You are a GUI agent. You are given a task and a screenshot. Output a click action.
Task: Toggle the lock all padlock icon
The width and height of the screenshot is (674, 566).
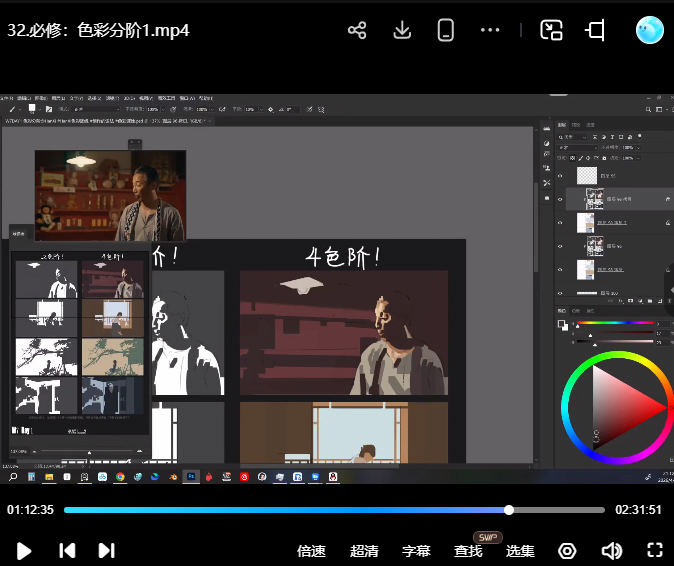tap(604, 158)
